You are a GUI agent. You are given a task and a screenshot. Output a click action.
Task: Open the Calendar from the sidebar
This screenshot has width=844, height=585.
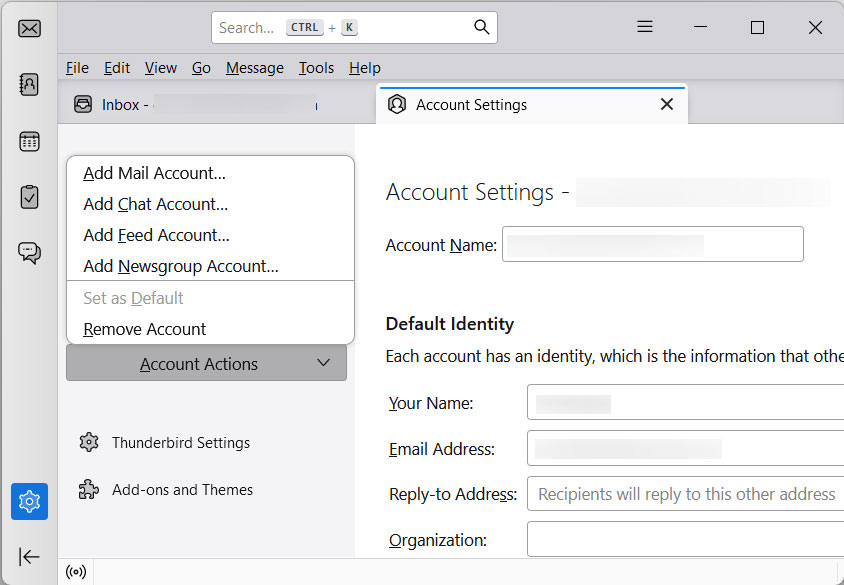[x=29, y=141]
